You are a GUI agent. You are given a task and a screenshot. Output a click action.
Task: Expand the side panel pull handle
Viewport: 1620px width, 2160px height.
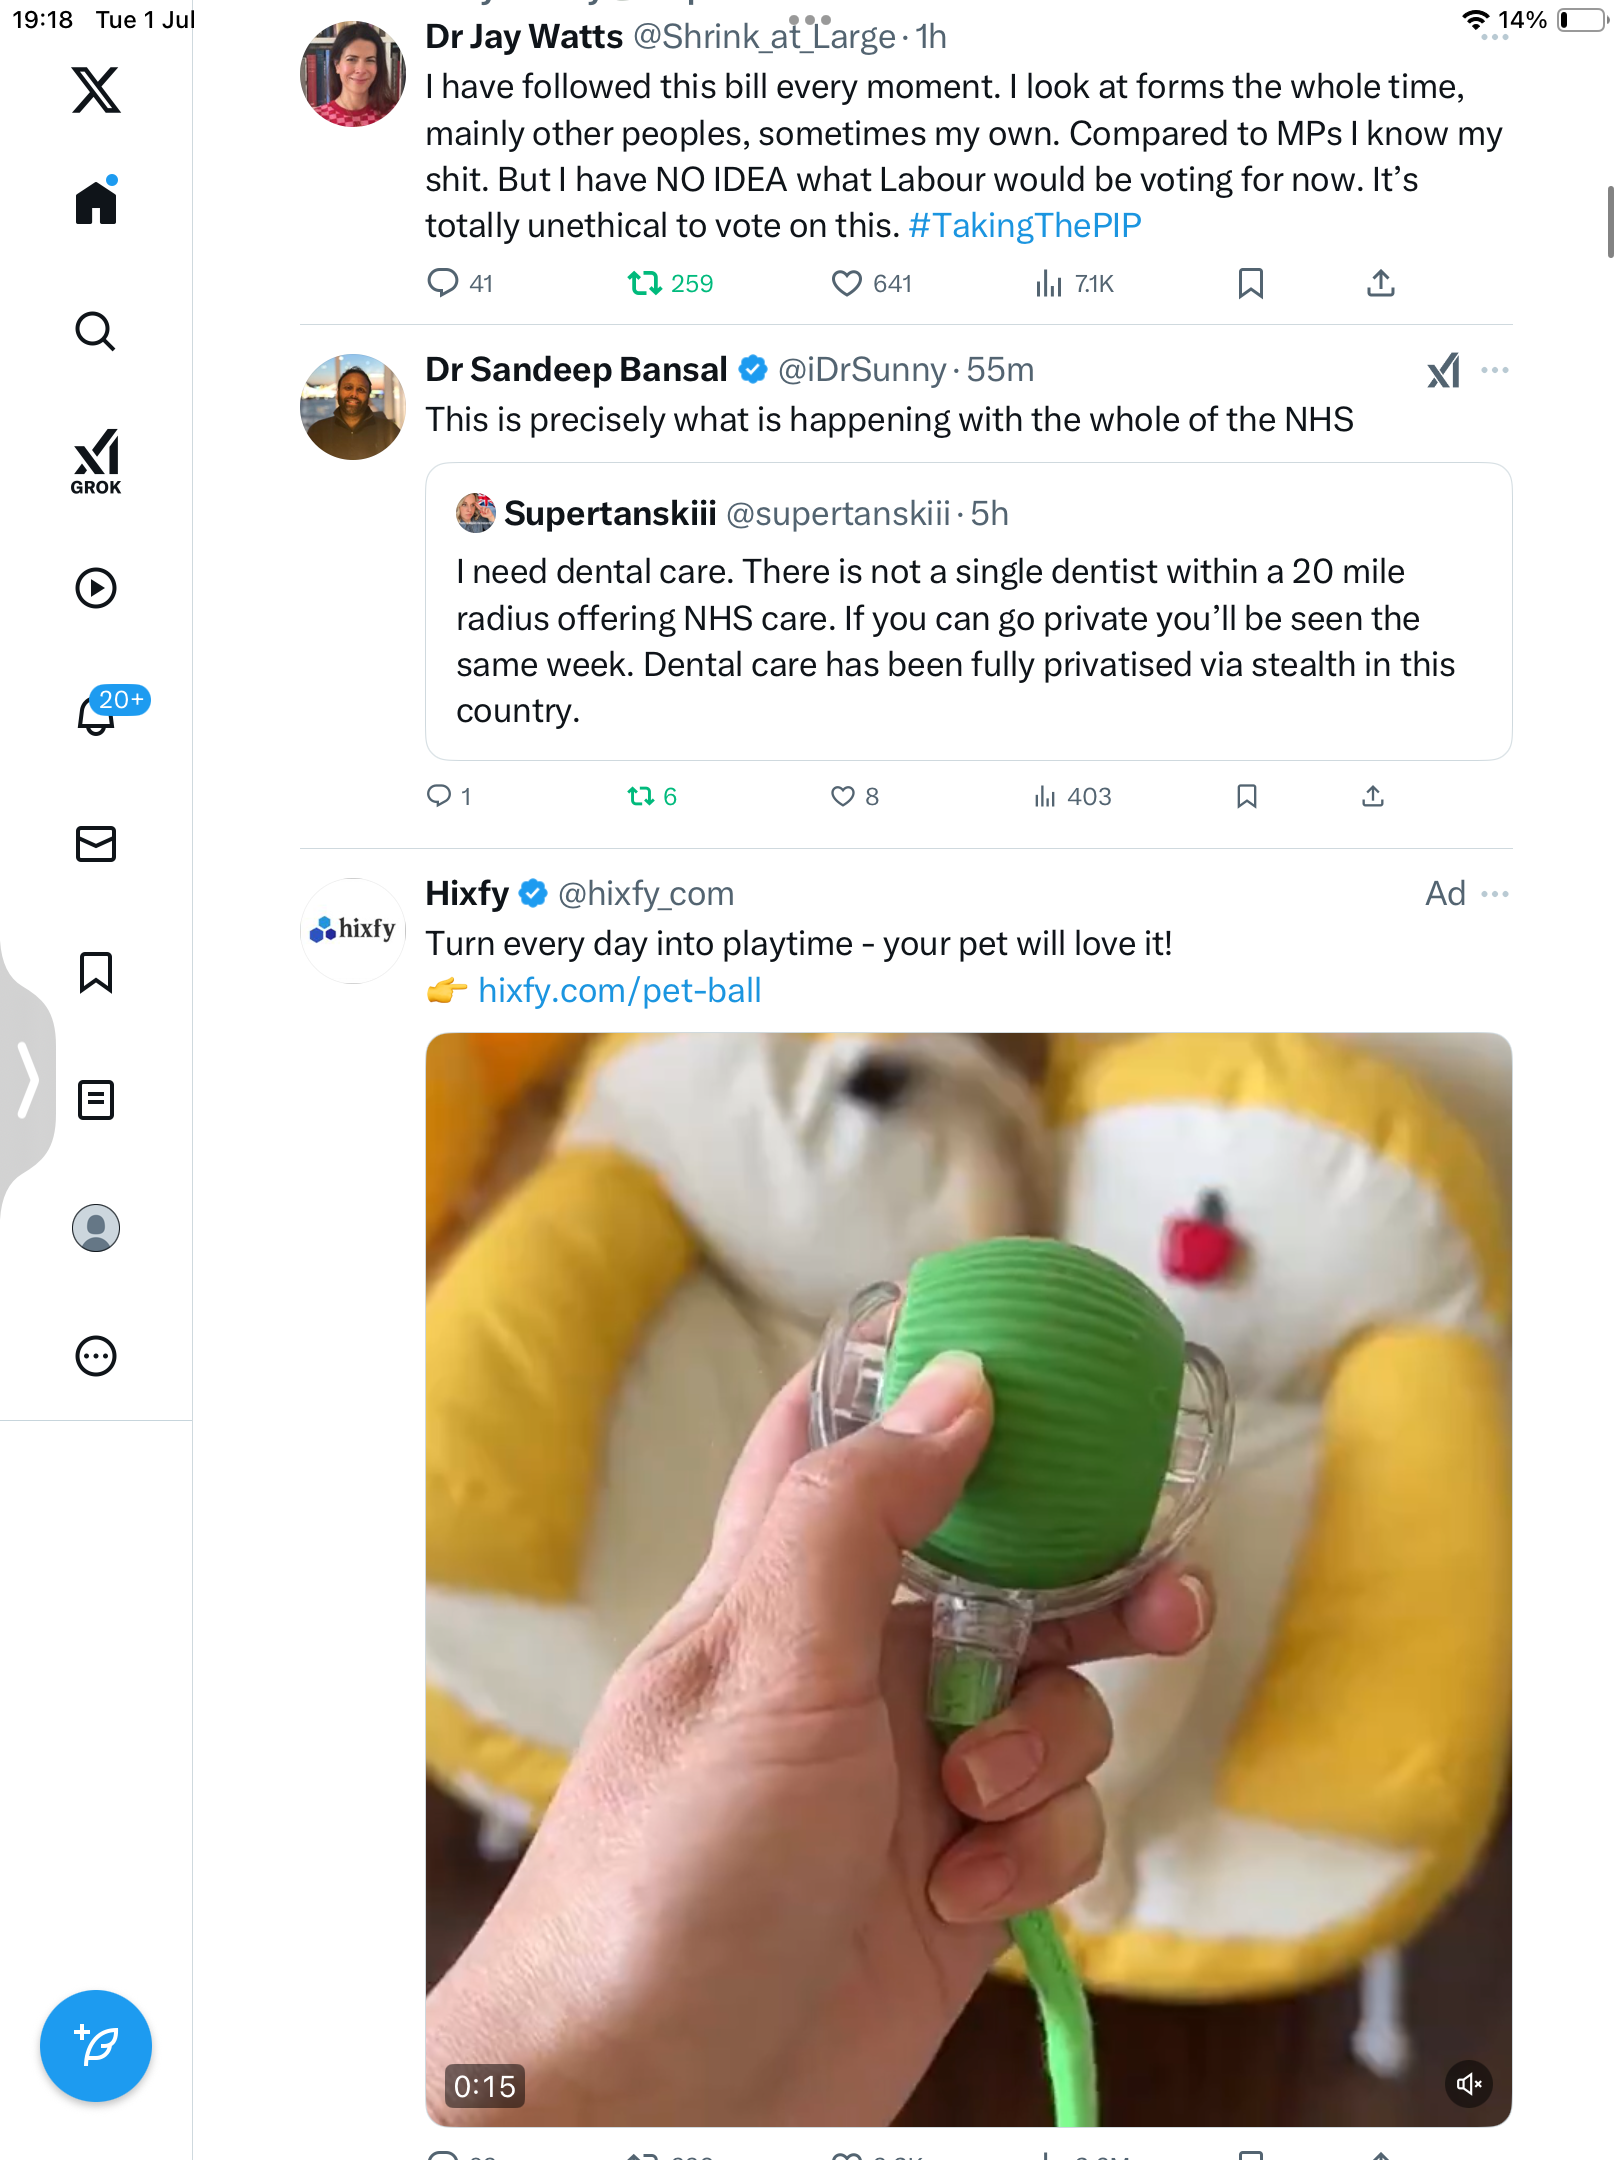pos(27,1080)
